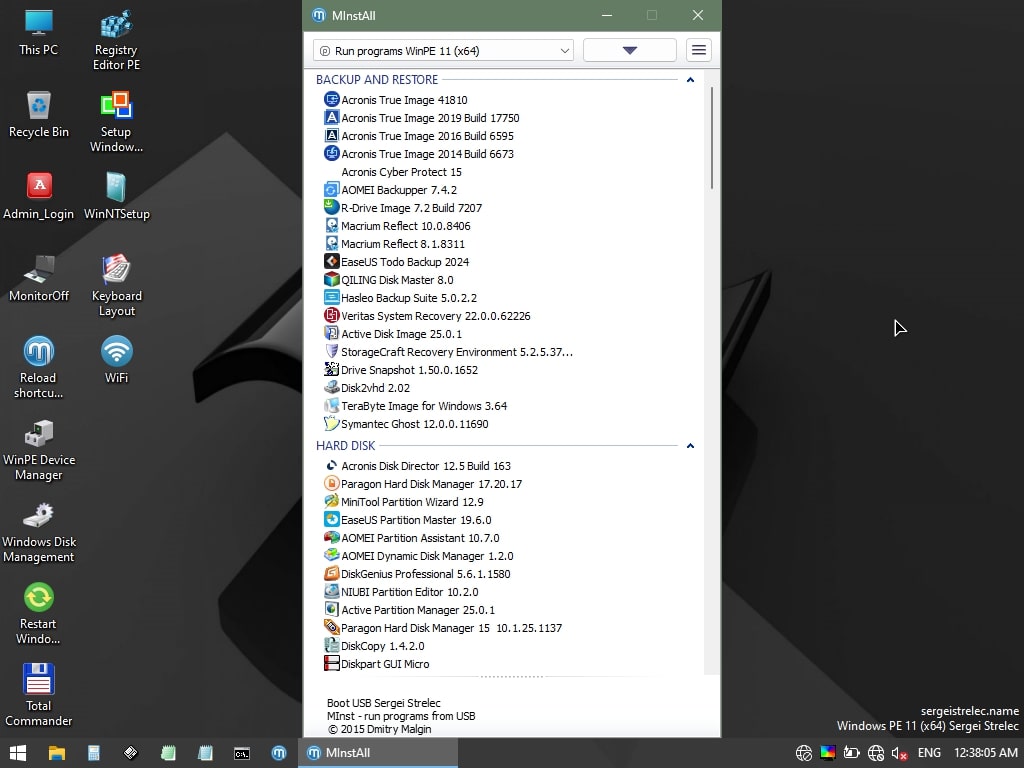Select Hasleo Backup Suite 5.0.2.2
This screenshot has width=1024, height=768.
click(x=409, y=298)
